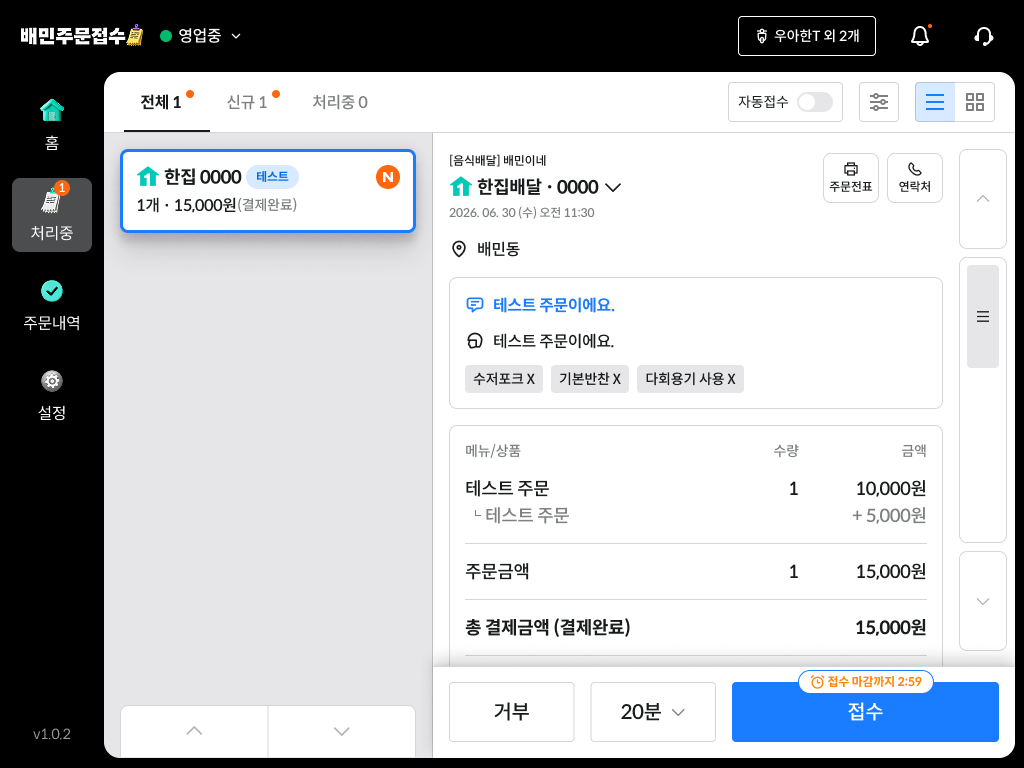The image size is (1024, 768).
Task: Click the blue chat message icon
Action: click(475, 305)
